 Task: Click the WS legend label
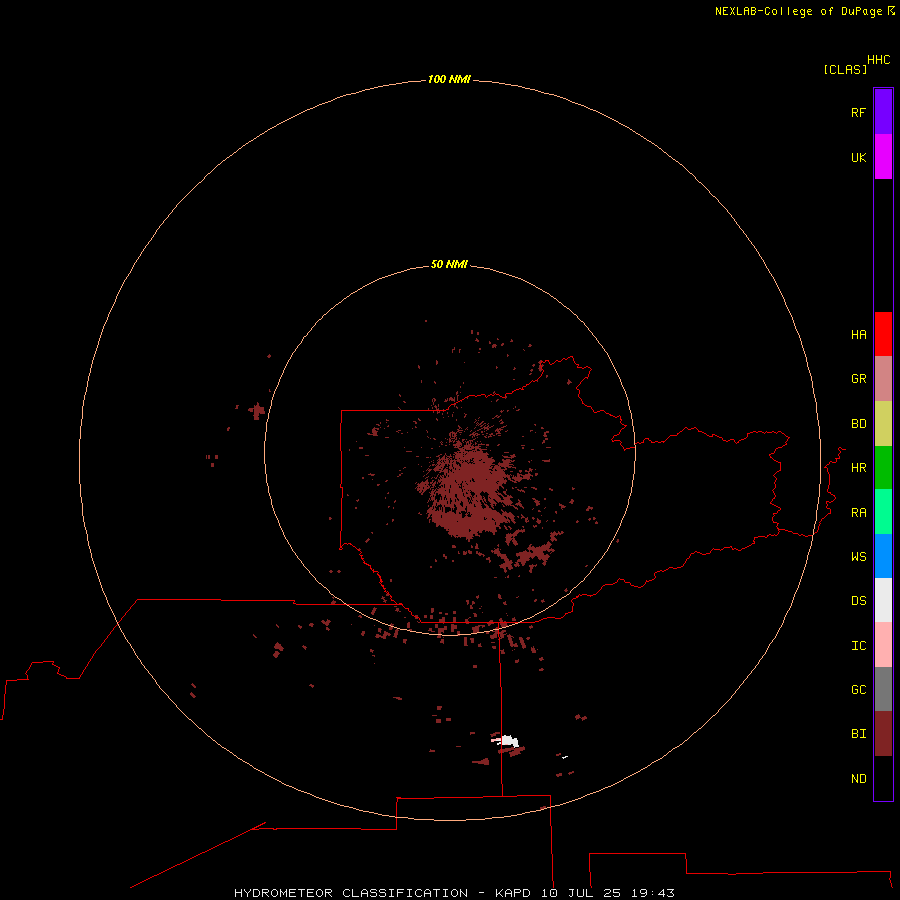tap(858, 557)
